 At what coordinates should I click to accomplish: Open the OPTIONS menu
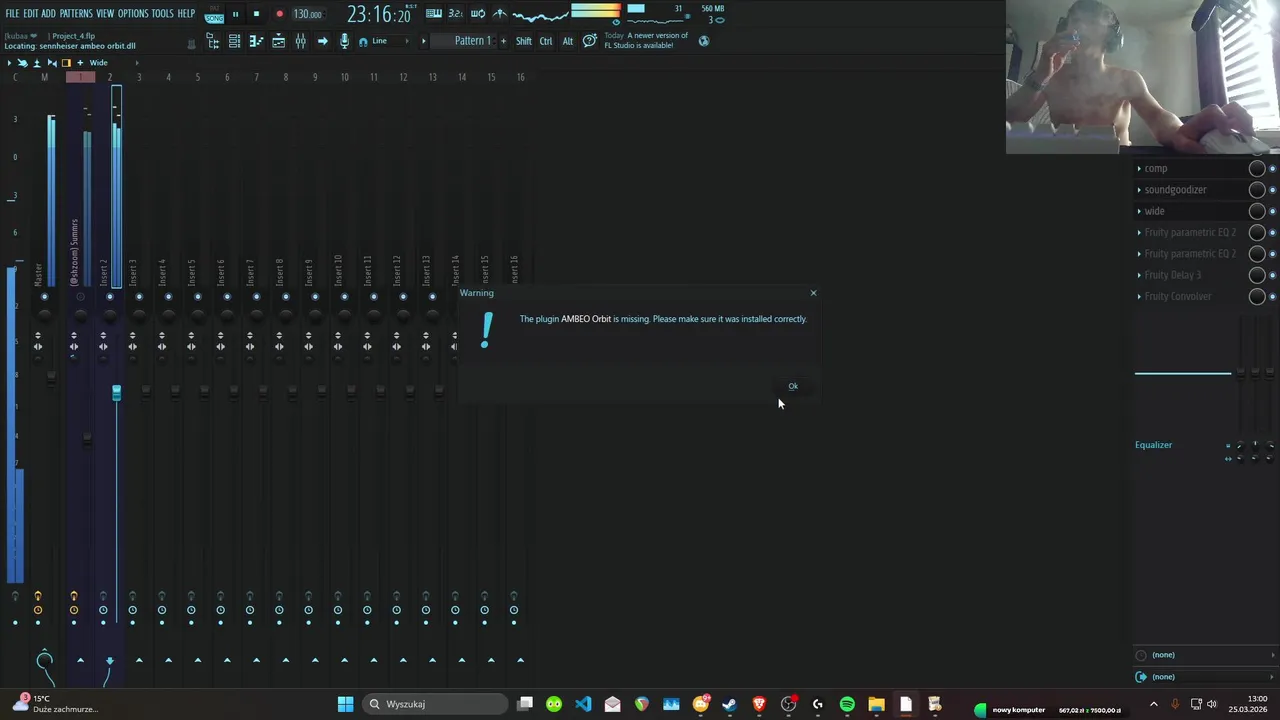[133, 14]
